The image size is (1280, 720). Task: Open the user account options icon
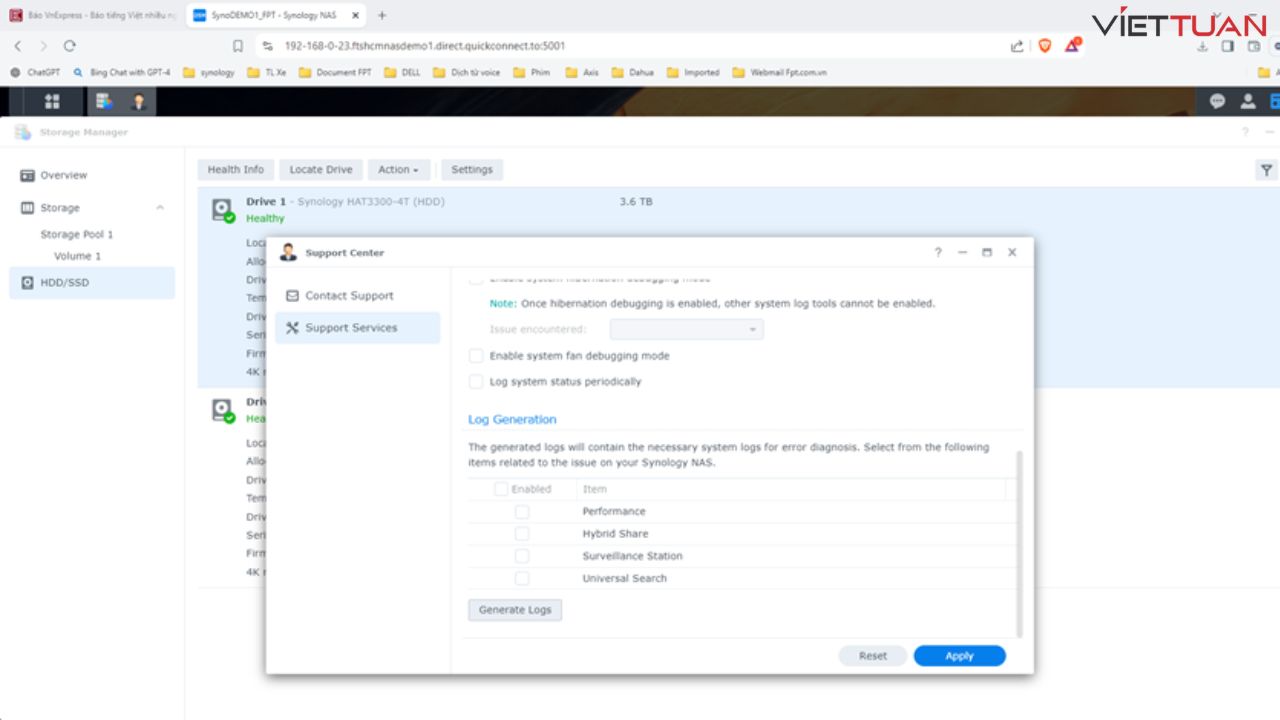1248,101
